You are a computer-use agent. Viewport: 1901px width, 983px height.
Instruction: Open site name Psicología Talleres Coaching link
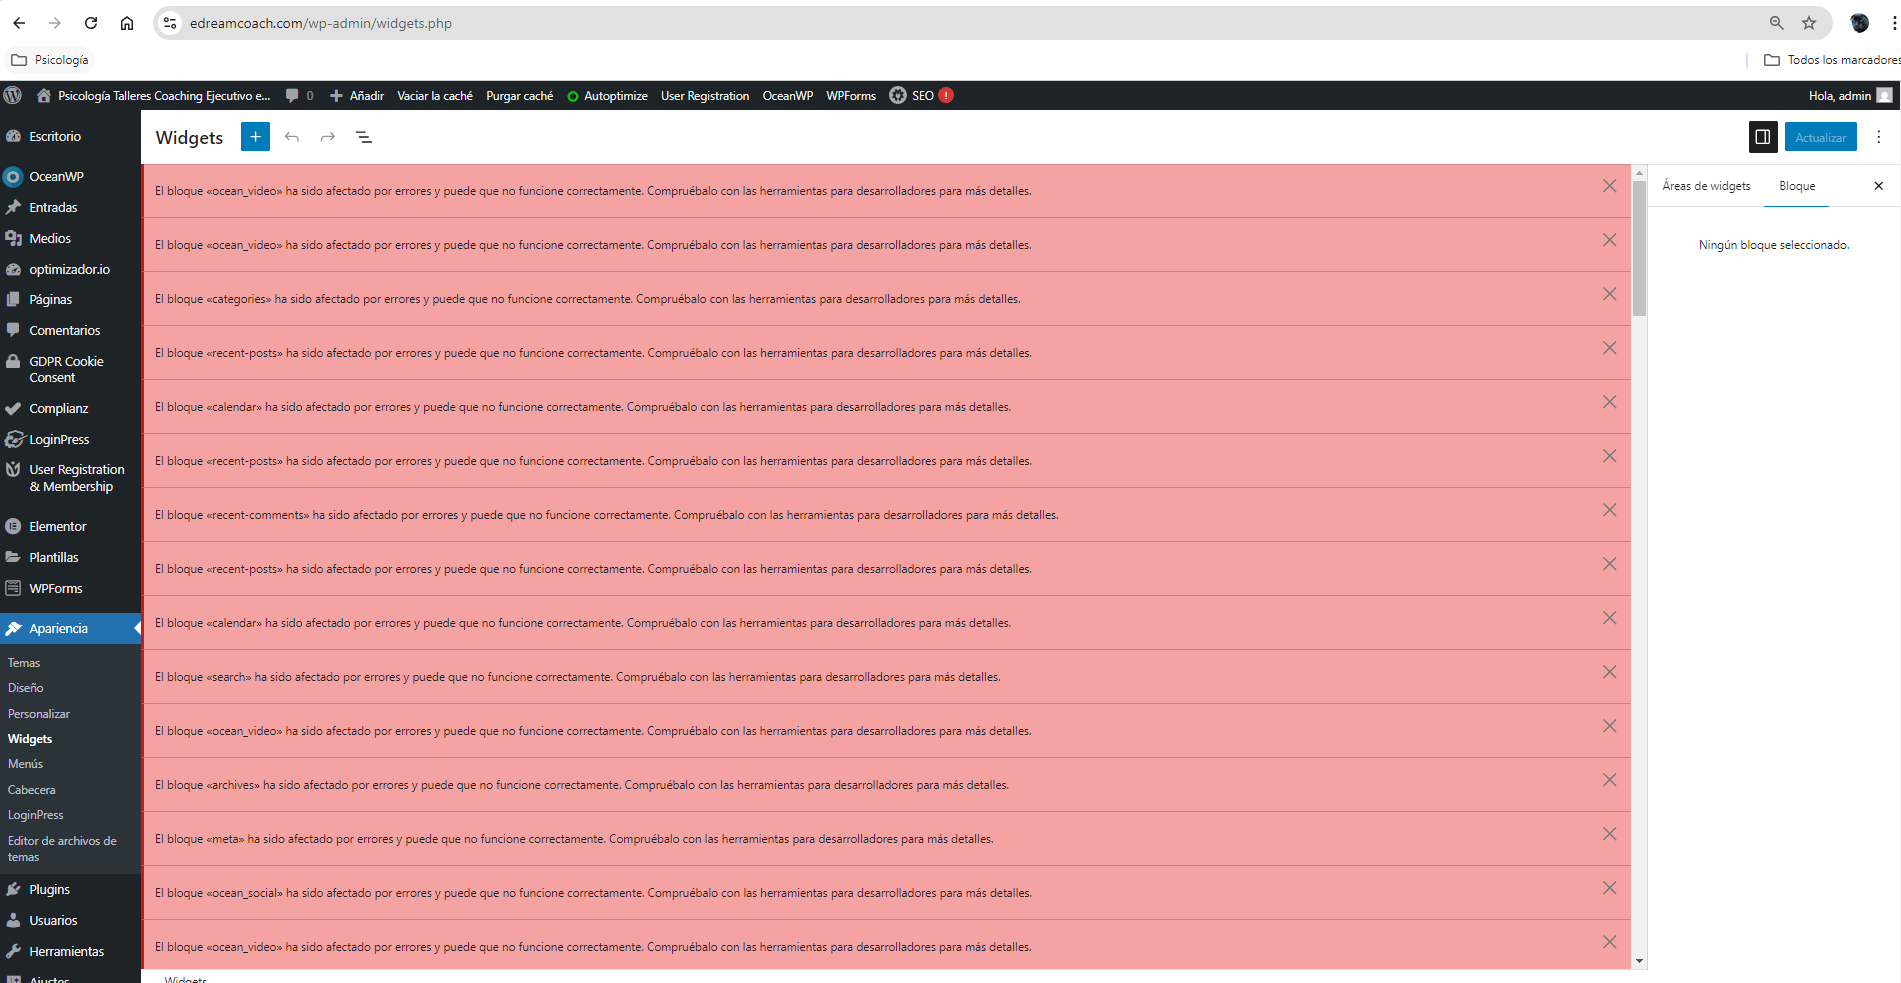point(154,96)
